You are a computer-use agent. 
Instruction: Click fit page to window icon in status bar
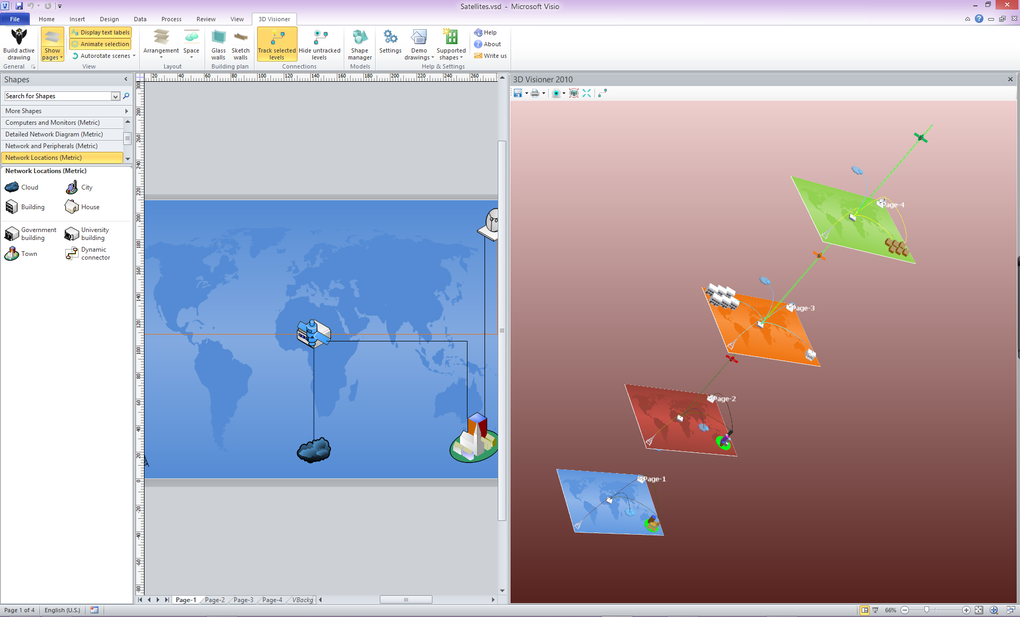[x=978, y=610]
